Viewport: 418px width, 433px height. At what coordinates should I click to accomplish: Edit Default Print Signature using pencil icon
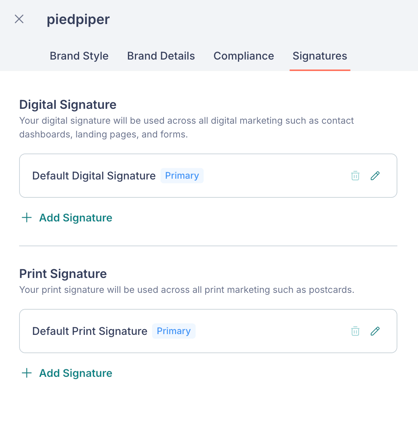tap(375, 331)
